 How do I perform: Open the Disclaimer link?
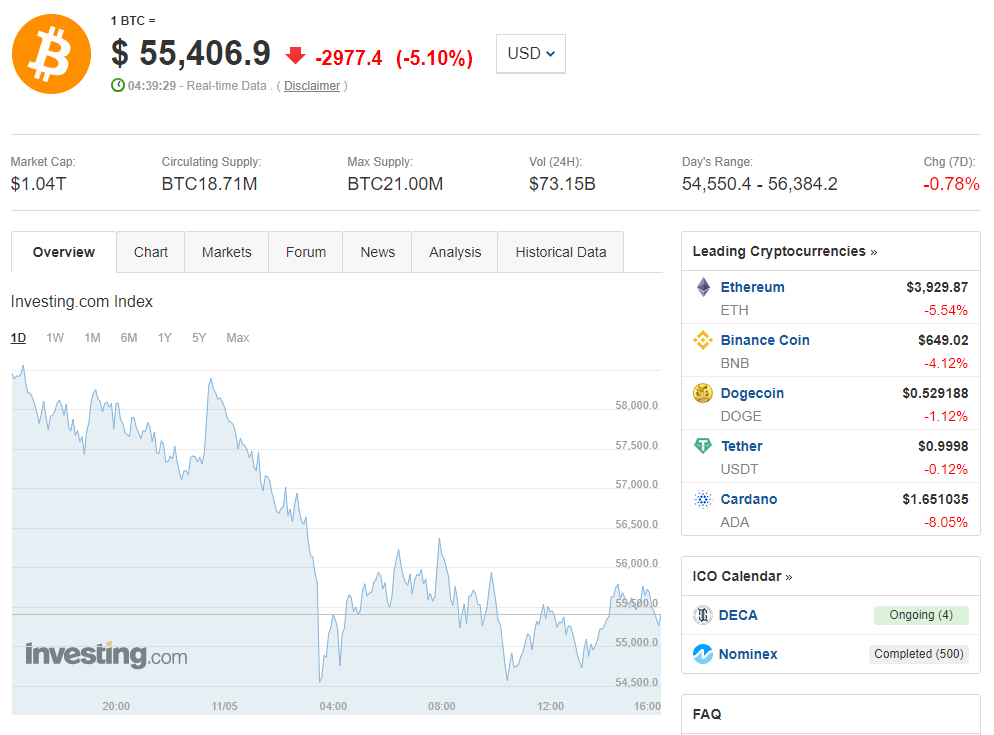(312, 86)
